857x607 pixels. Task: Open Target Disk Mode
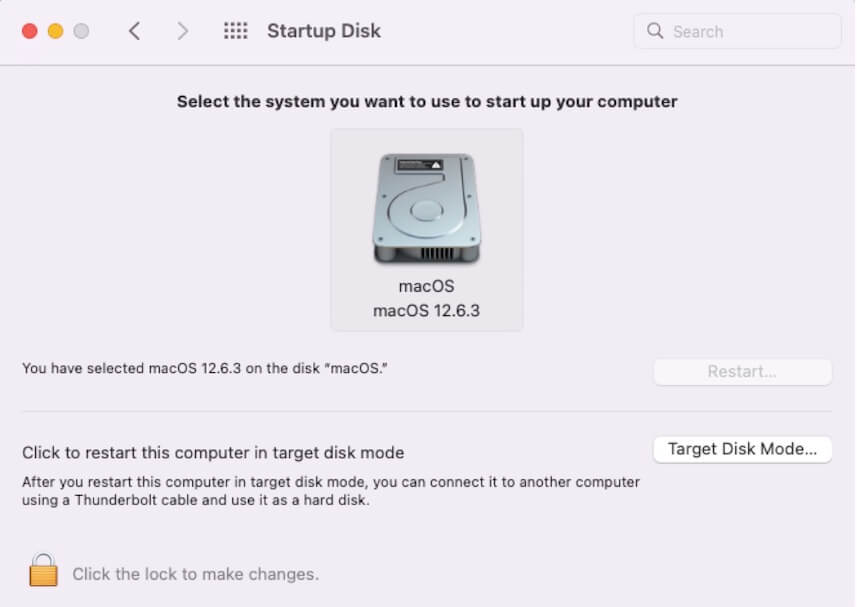tap(742, 450)
